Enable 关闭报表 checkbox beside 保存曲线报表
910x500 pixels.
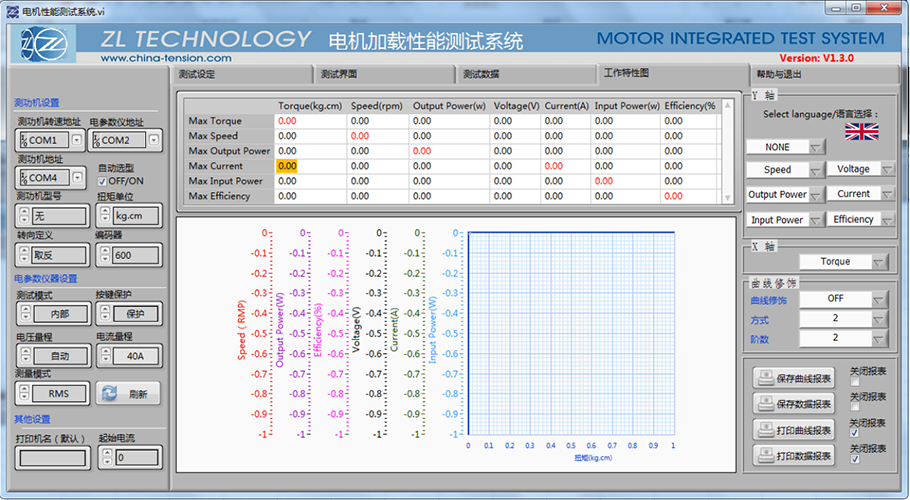pos(854,381)
